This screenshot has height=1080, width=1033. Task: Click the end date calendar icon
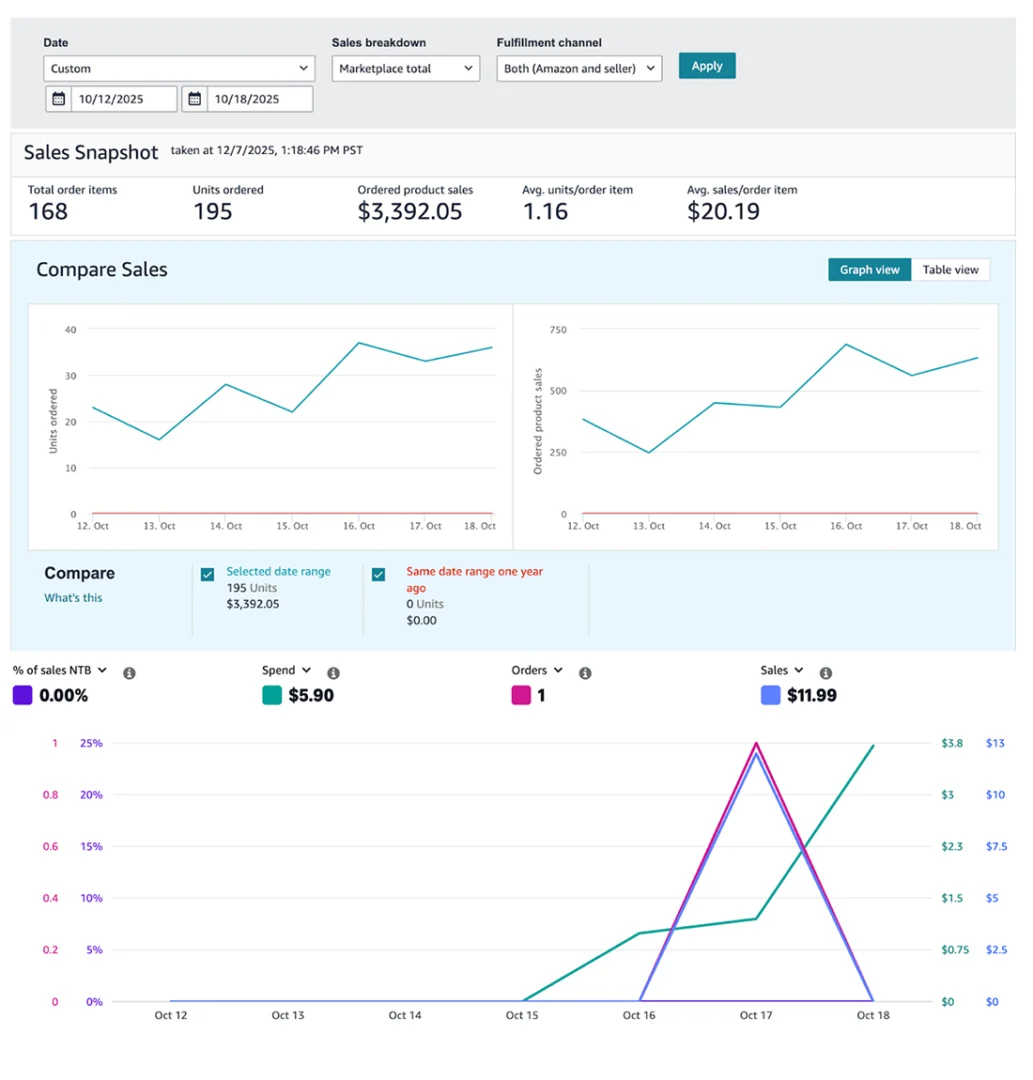[195, 99]
